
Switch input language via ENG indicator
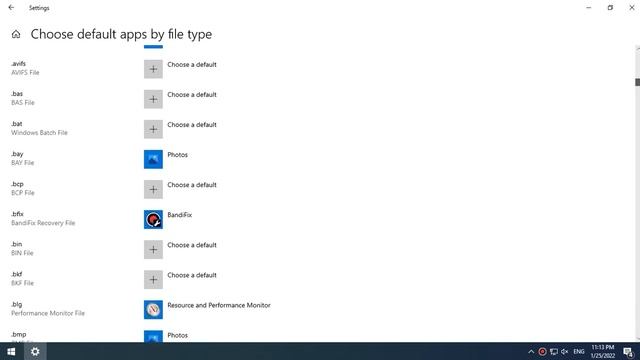point(579,351)
